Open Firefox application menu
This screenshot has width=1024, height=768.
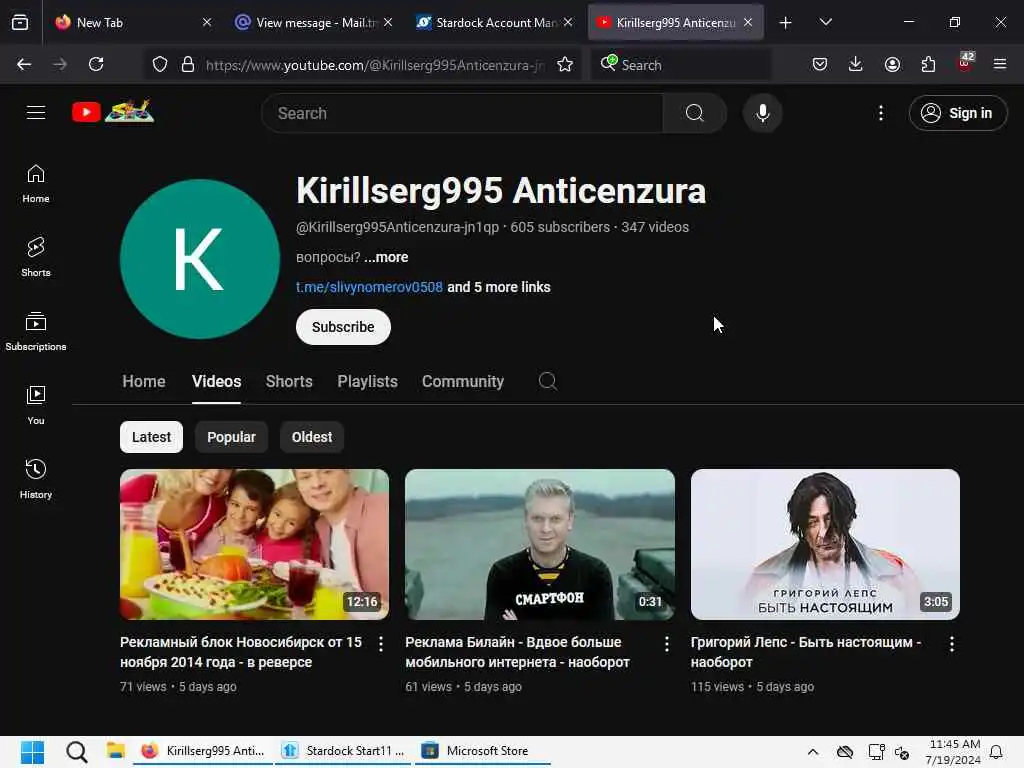coord(1000,64)
